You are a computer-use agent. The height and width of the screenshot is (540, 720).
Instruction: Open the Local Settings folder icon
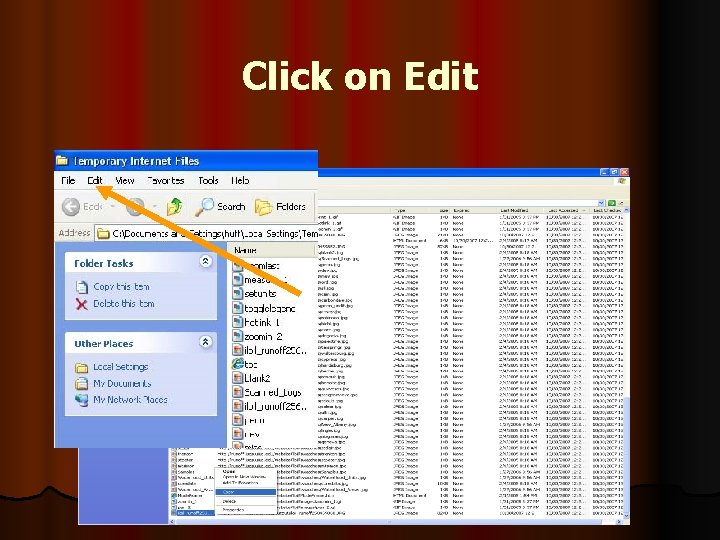pyautogui.click(x=81, y=367)
